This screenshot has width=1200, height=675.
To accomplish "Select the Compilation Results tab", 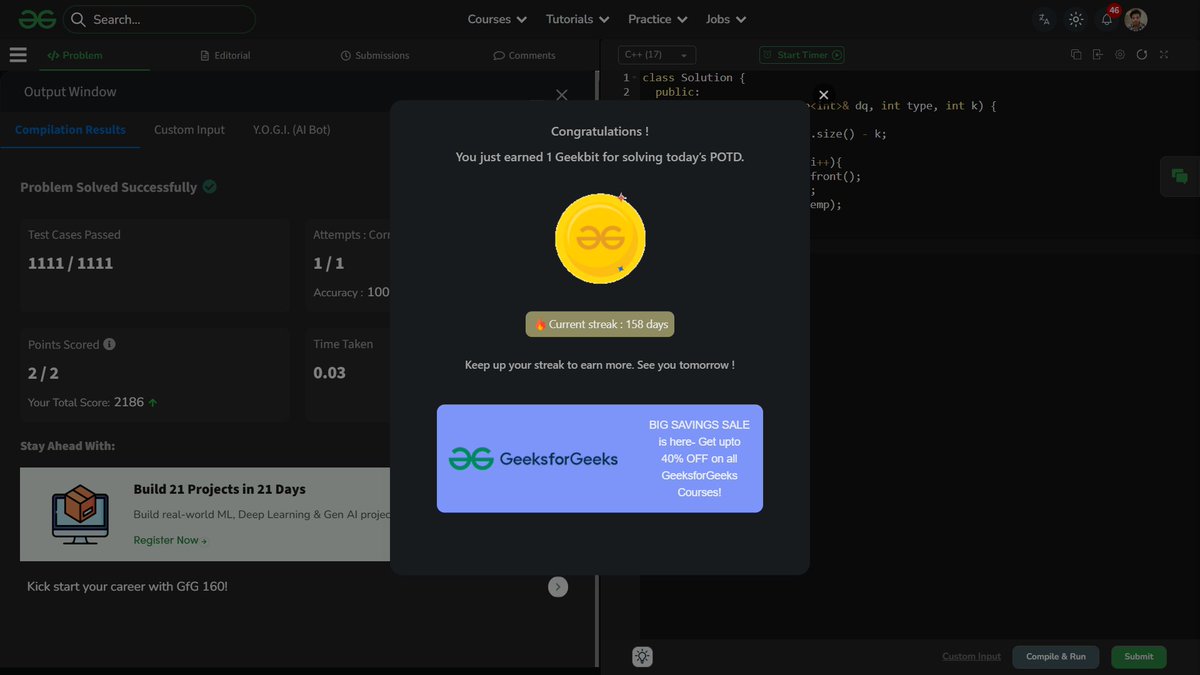I will 70,130.
